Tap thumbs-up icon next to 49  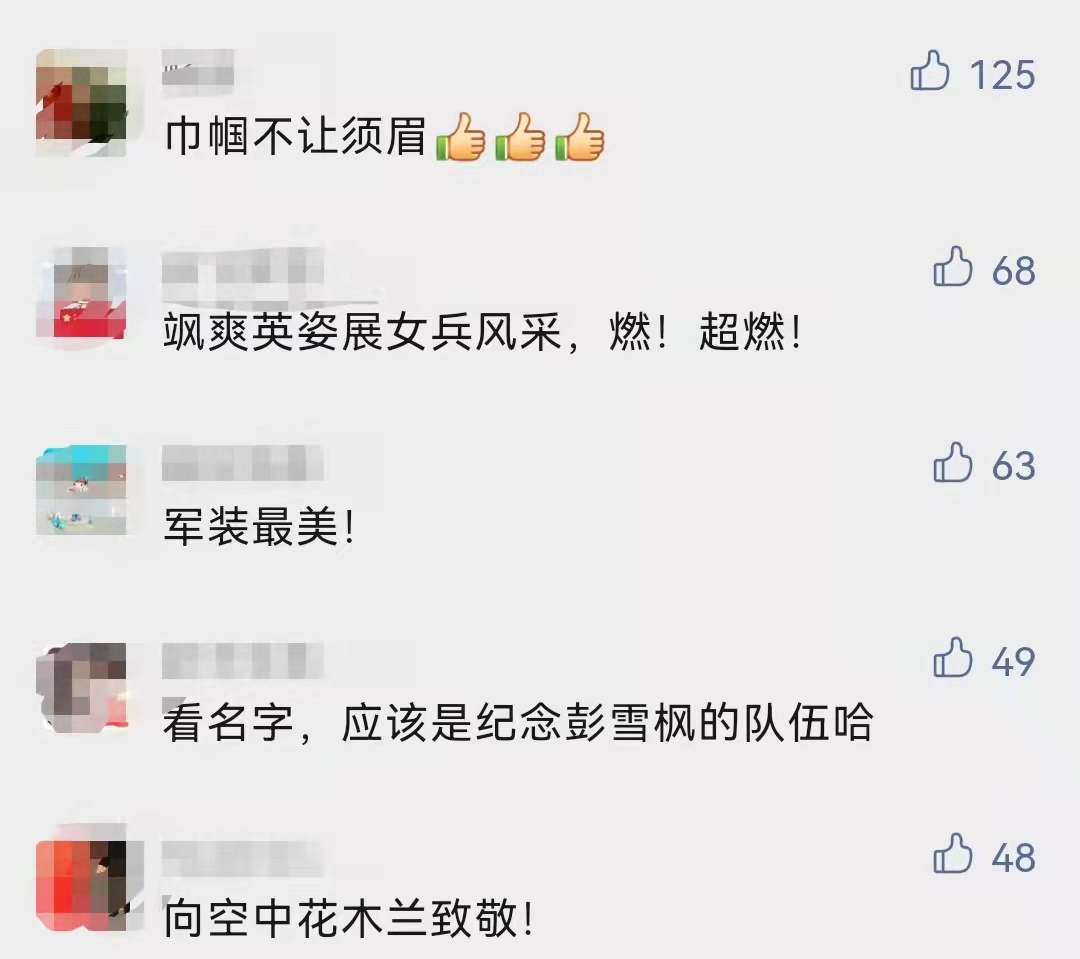[953, 658]
